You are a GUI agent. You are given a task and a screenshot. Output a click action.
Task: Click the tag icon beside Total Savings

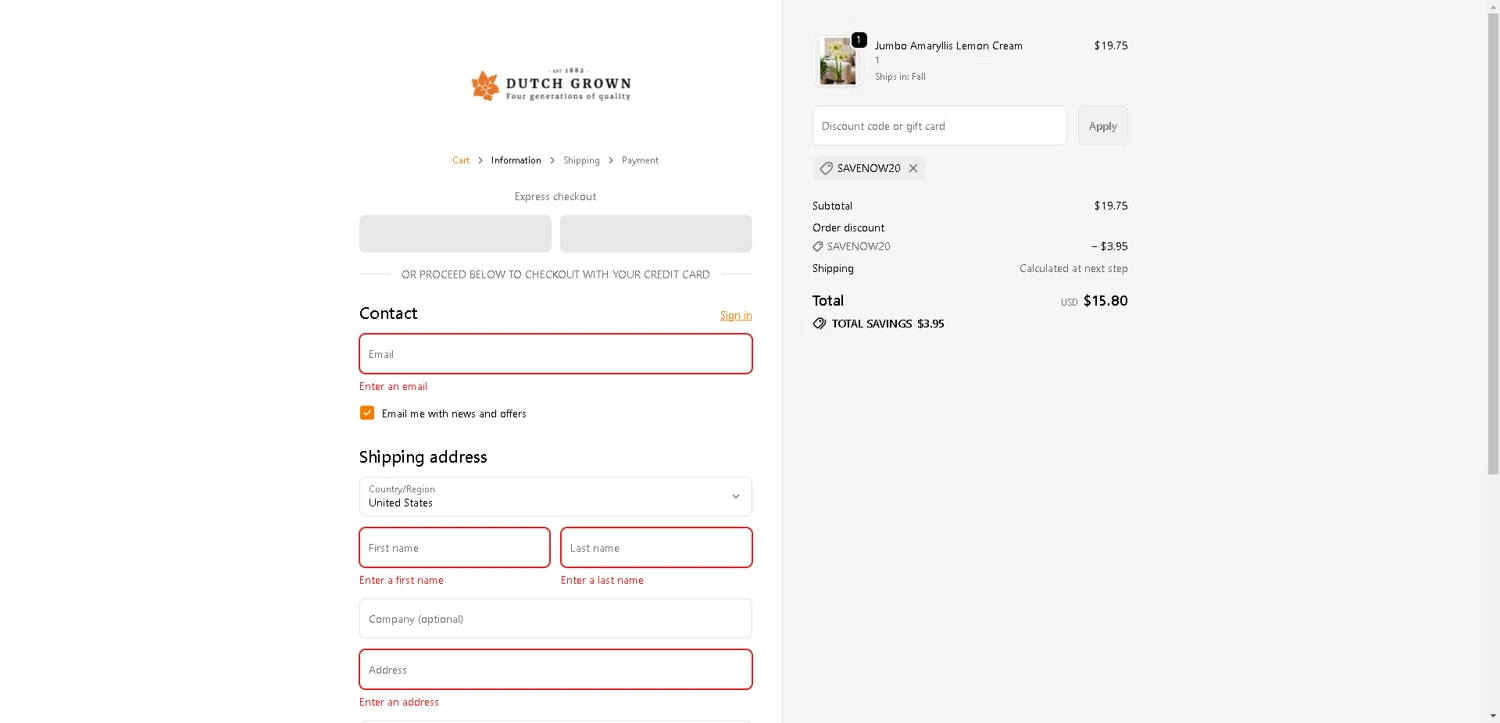pyautogui.click(x=819, y=324)
